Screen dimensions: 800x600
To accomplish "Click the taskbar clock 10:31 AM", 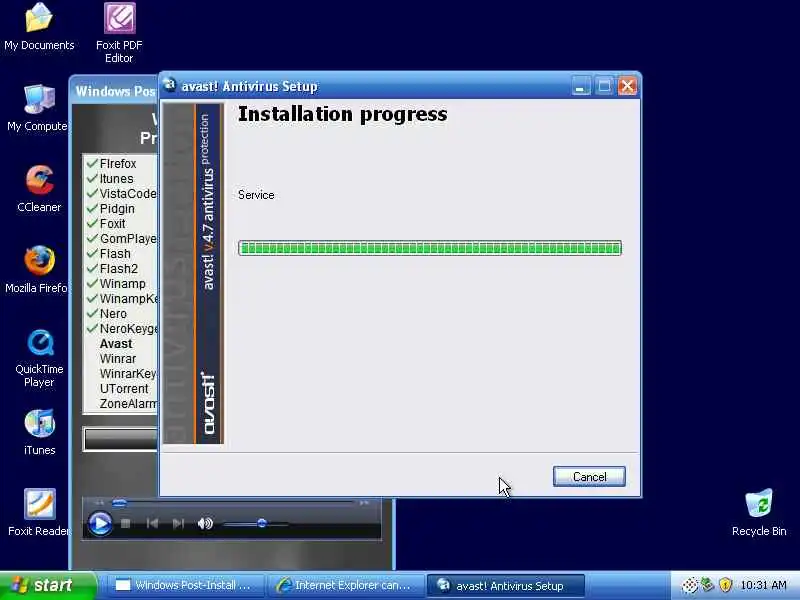I will pos(763,585).
